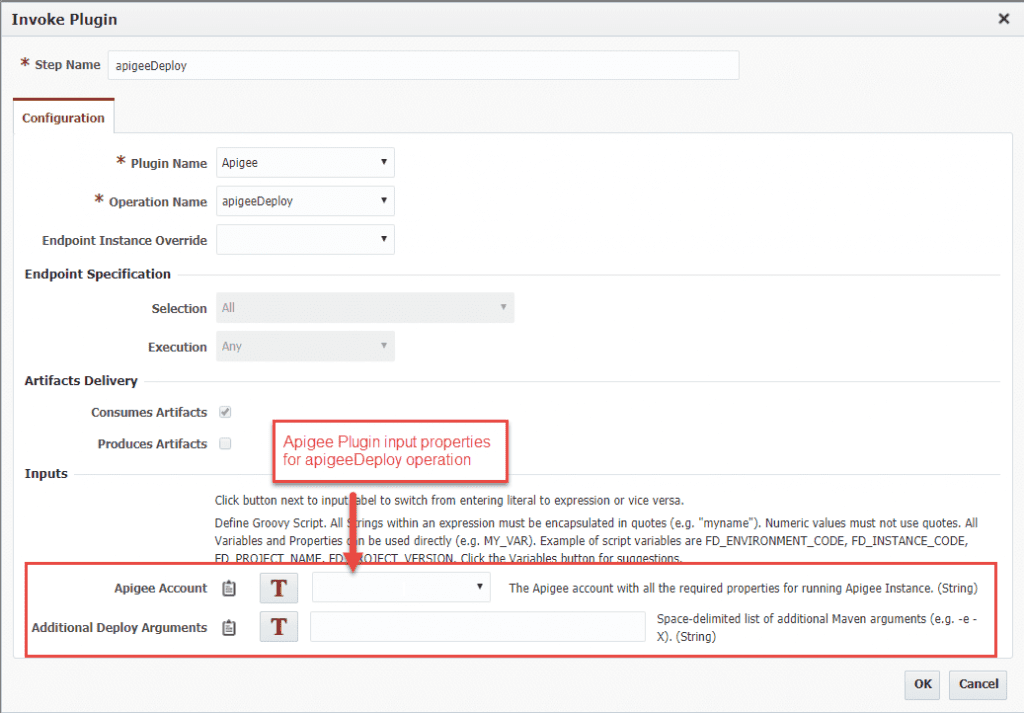Viewport: 1024px width, 713px height.
Task: Click OK to save the apigeeDeploy step
Action: (x=921, y=685)
